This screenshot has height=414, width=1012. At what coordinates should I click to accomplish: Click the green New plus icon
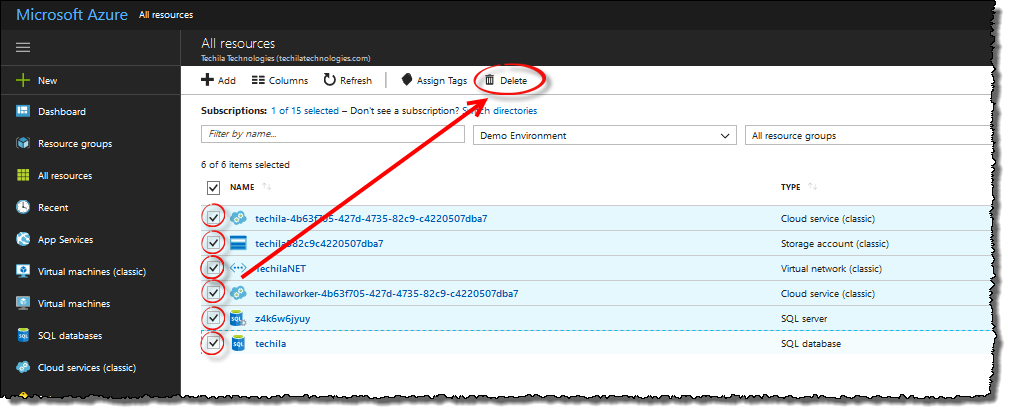click(x=23, y=80)
